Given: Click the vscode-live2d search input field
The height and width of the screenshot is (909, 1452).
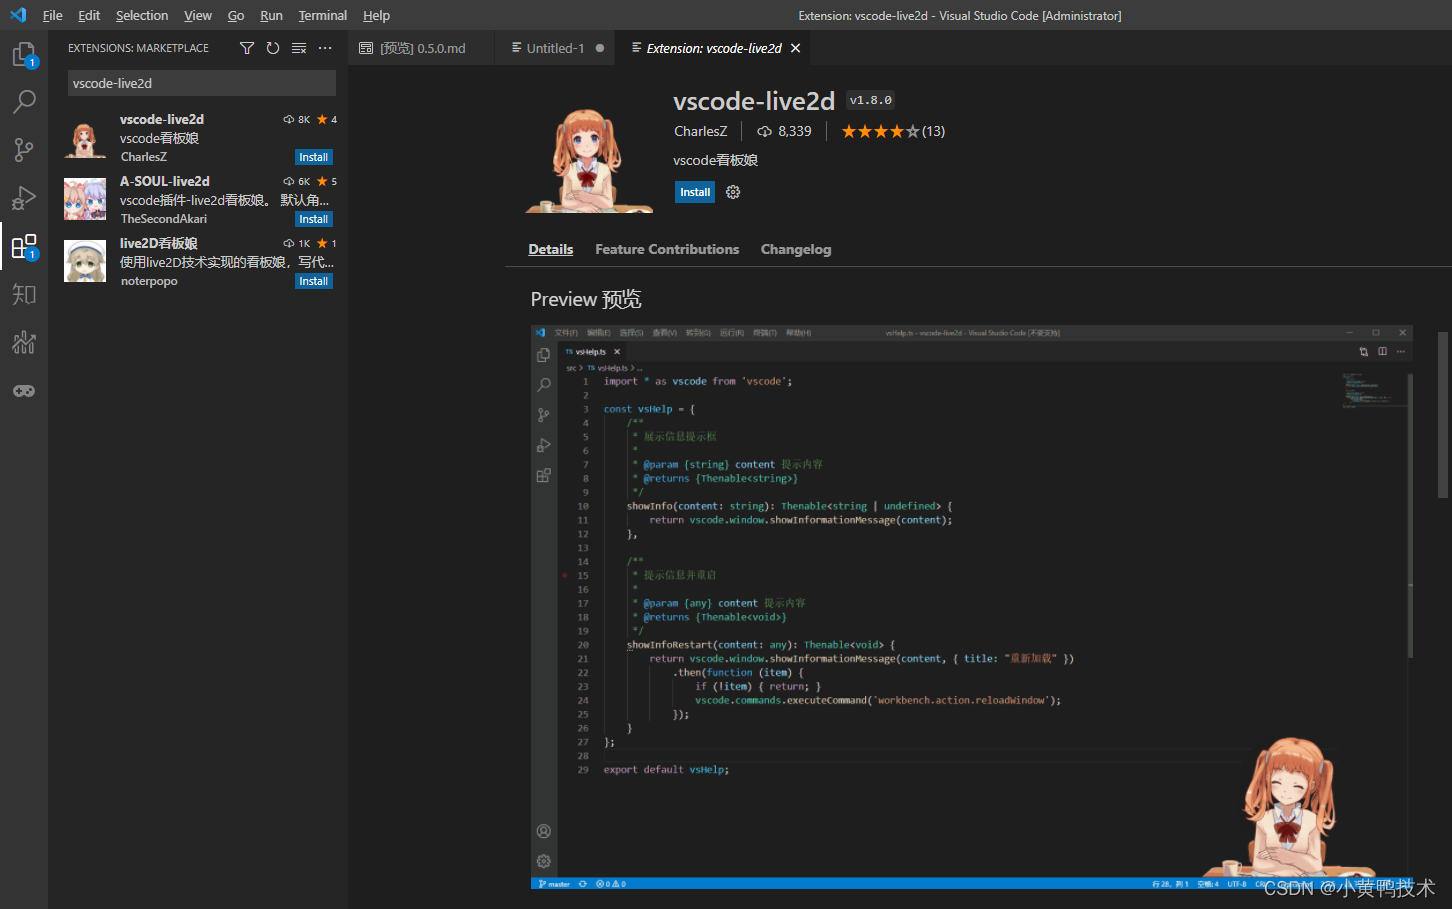Looking at the screenshot, I should pyautogui.click(x=200, y=82).
